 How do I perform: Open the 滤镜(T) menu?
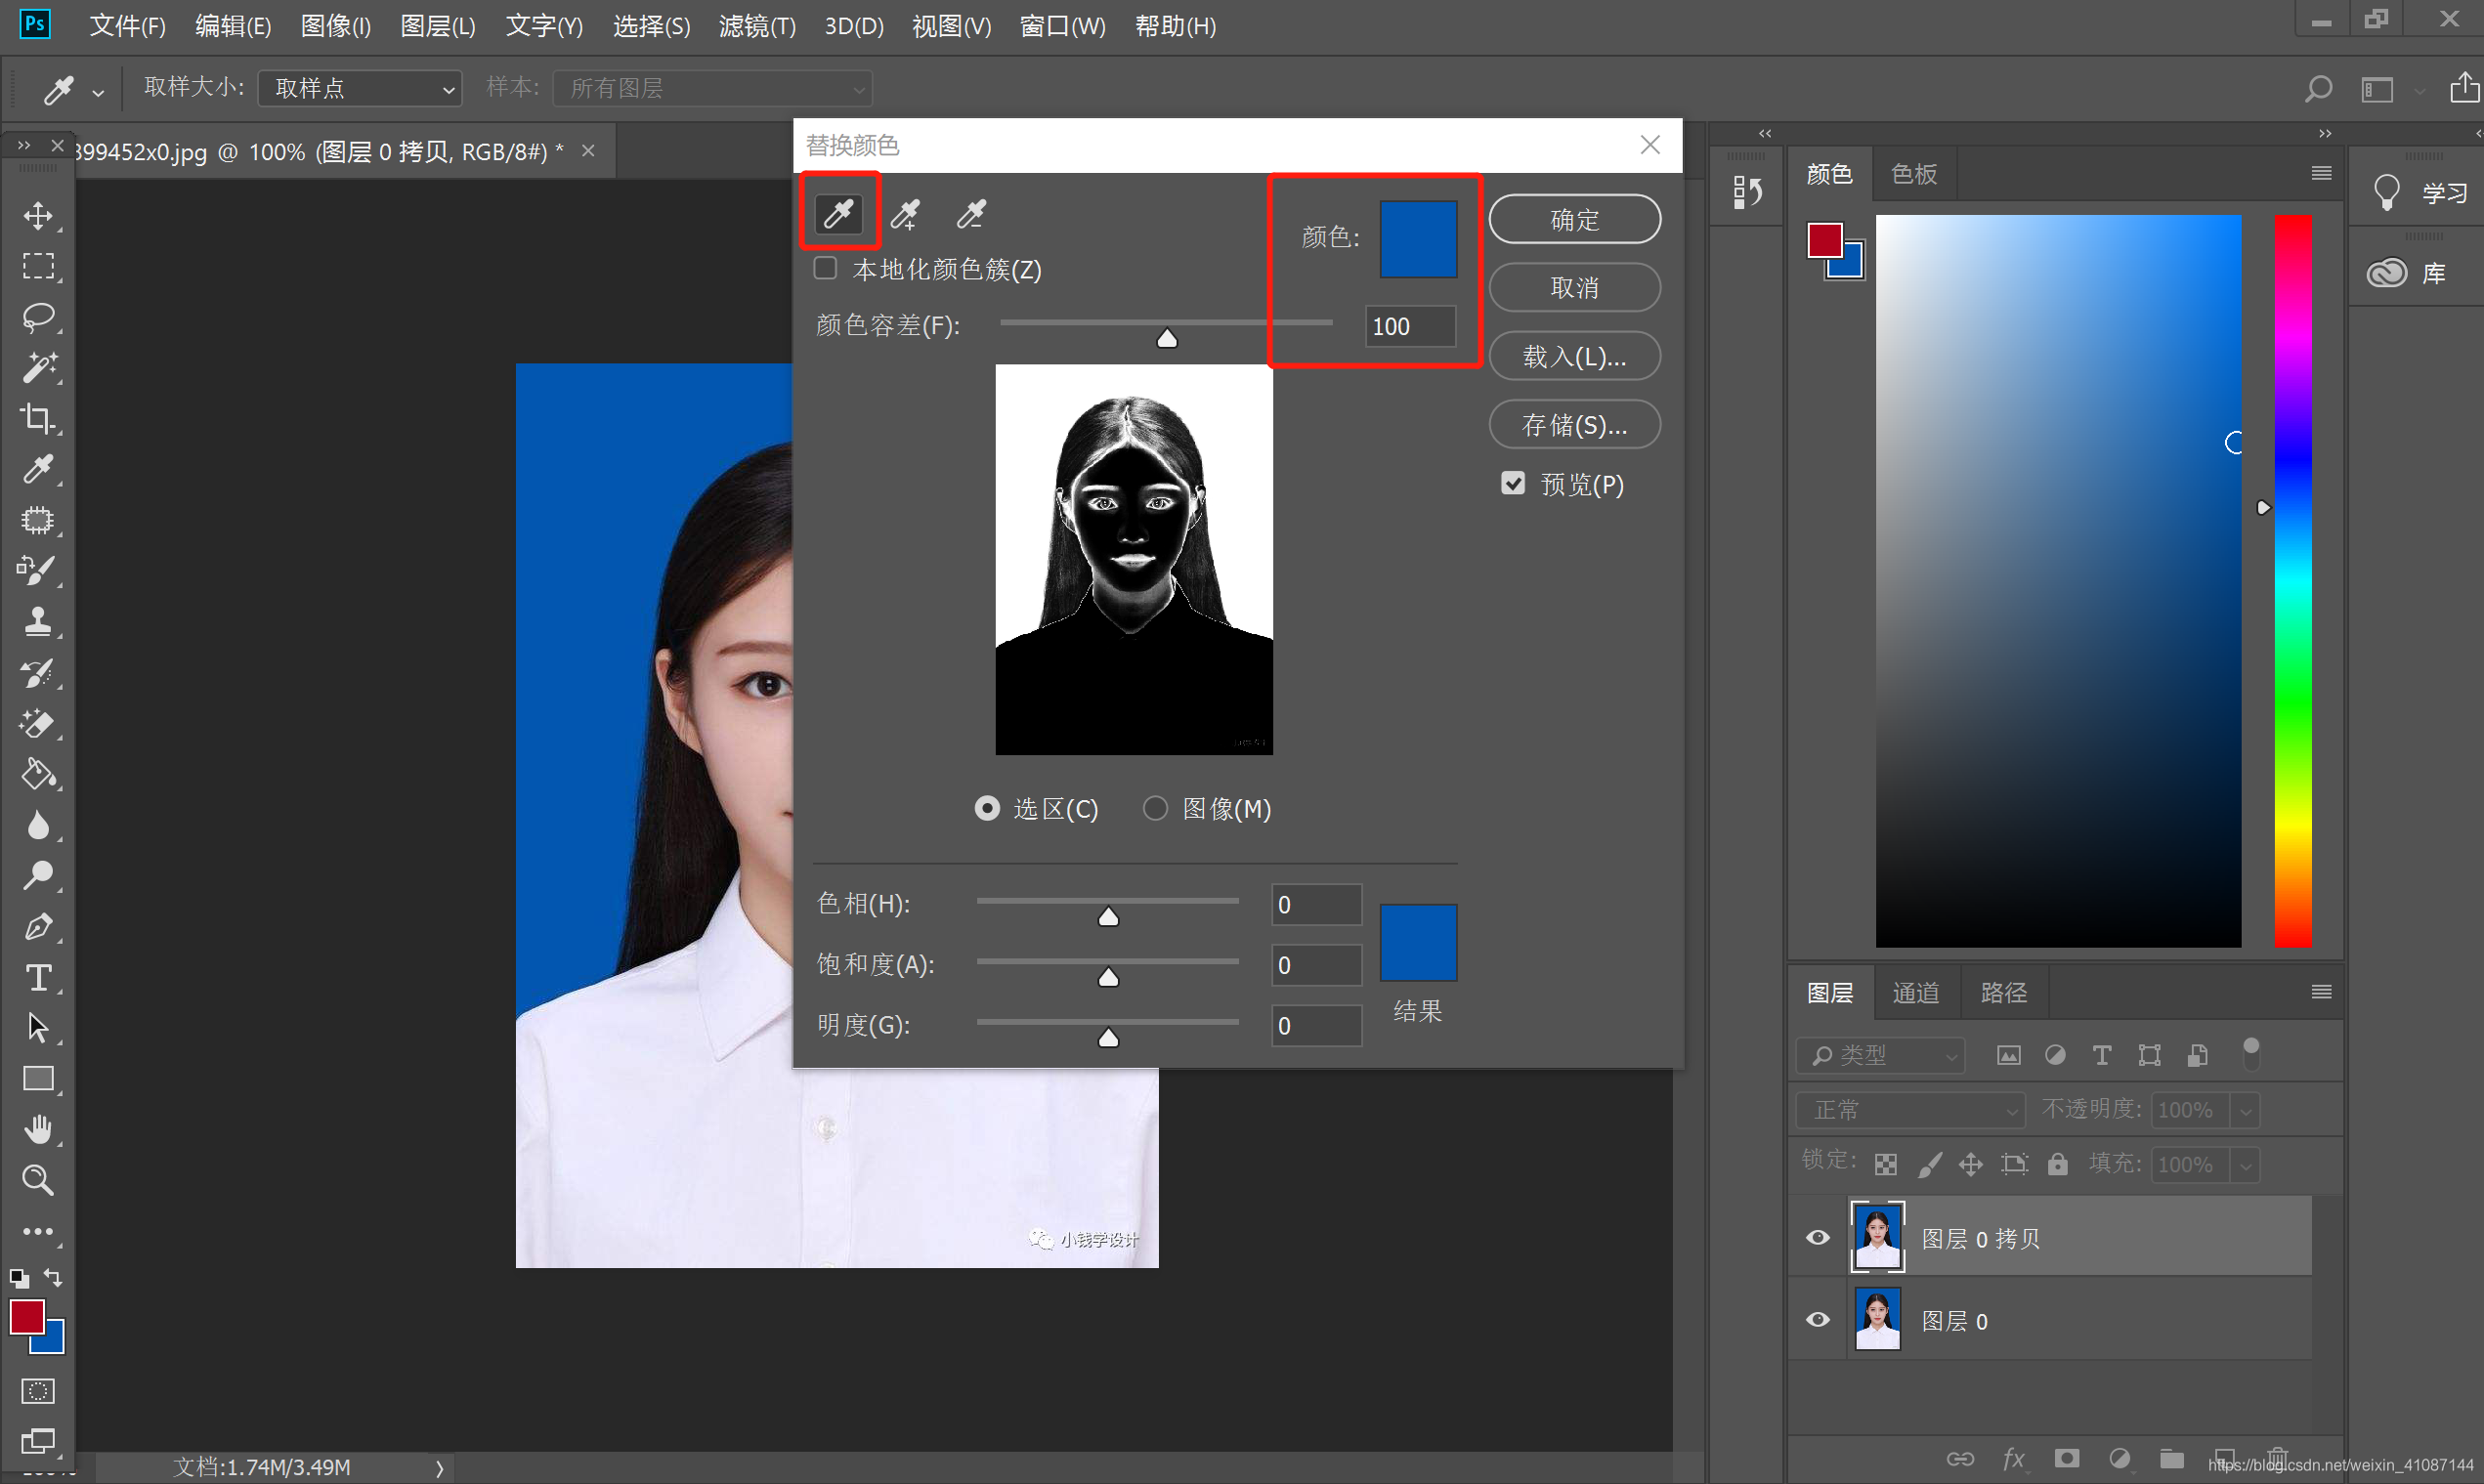(757, 26)
